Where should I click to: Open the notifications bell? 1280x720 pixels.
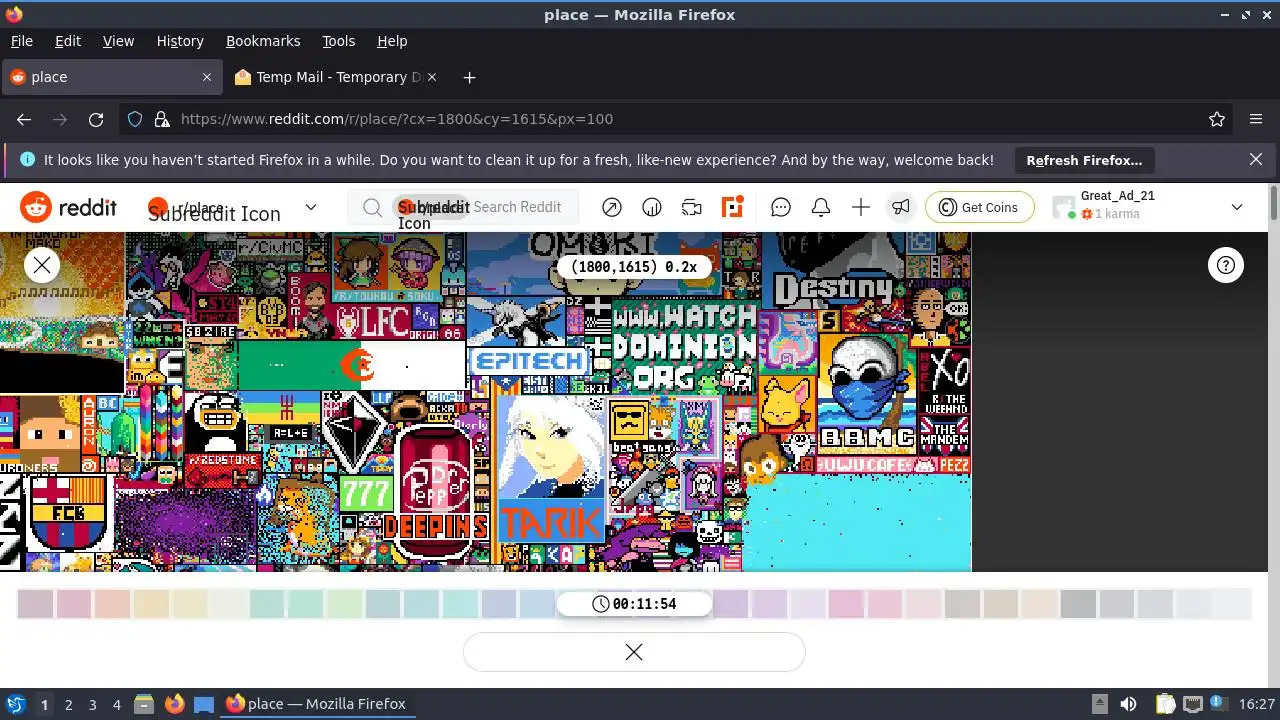(x=821, y=207)
